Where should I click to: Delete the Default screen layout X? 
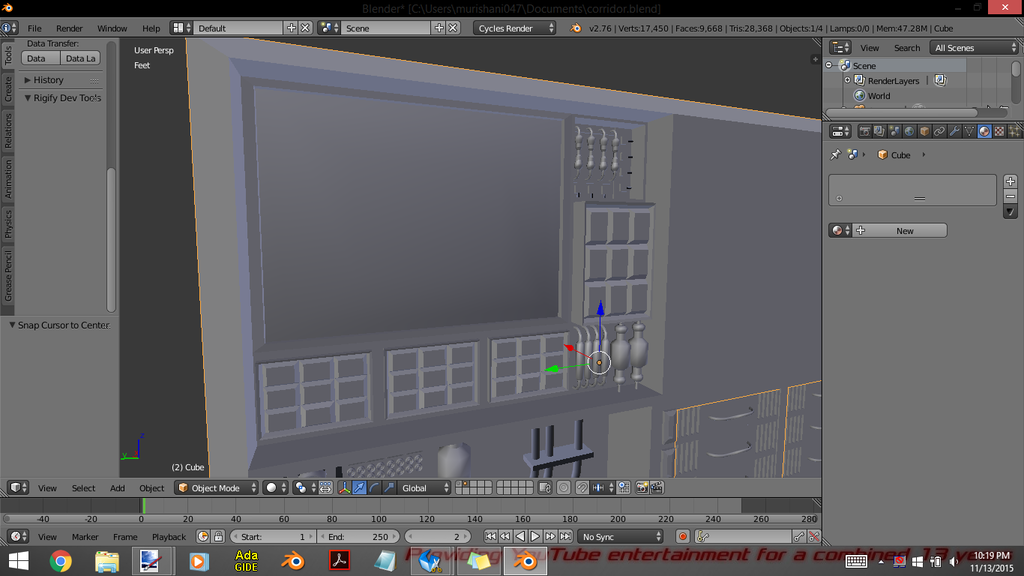point(305,28)
